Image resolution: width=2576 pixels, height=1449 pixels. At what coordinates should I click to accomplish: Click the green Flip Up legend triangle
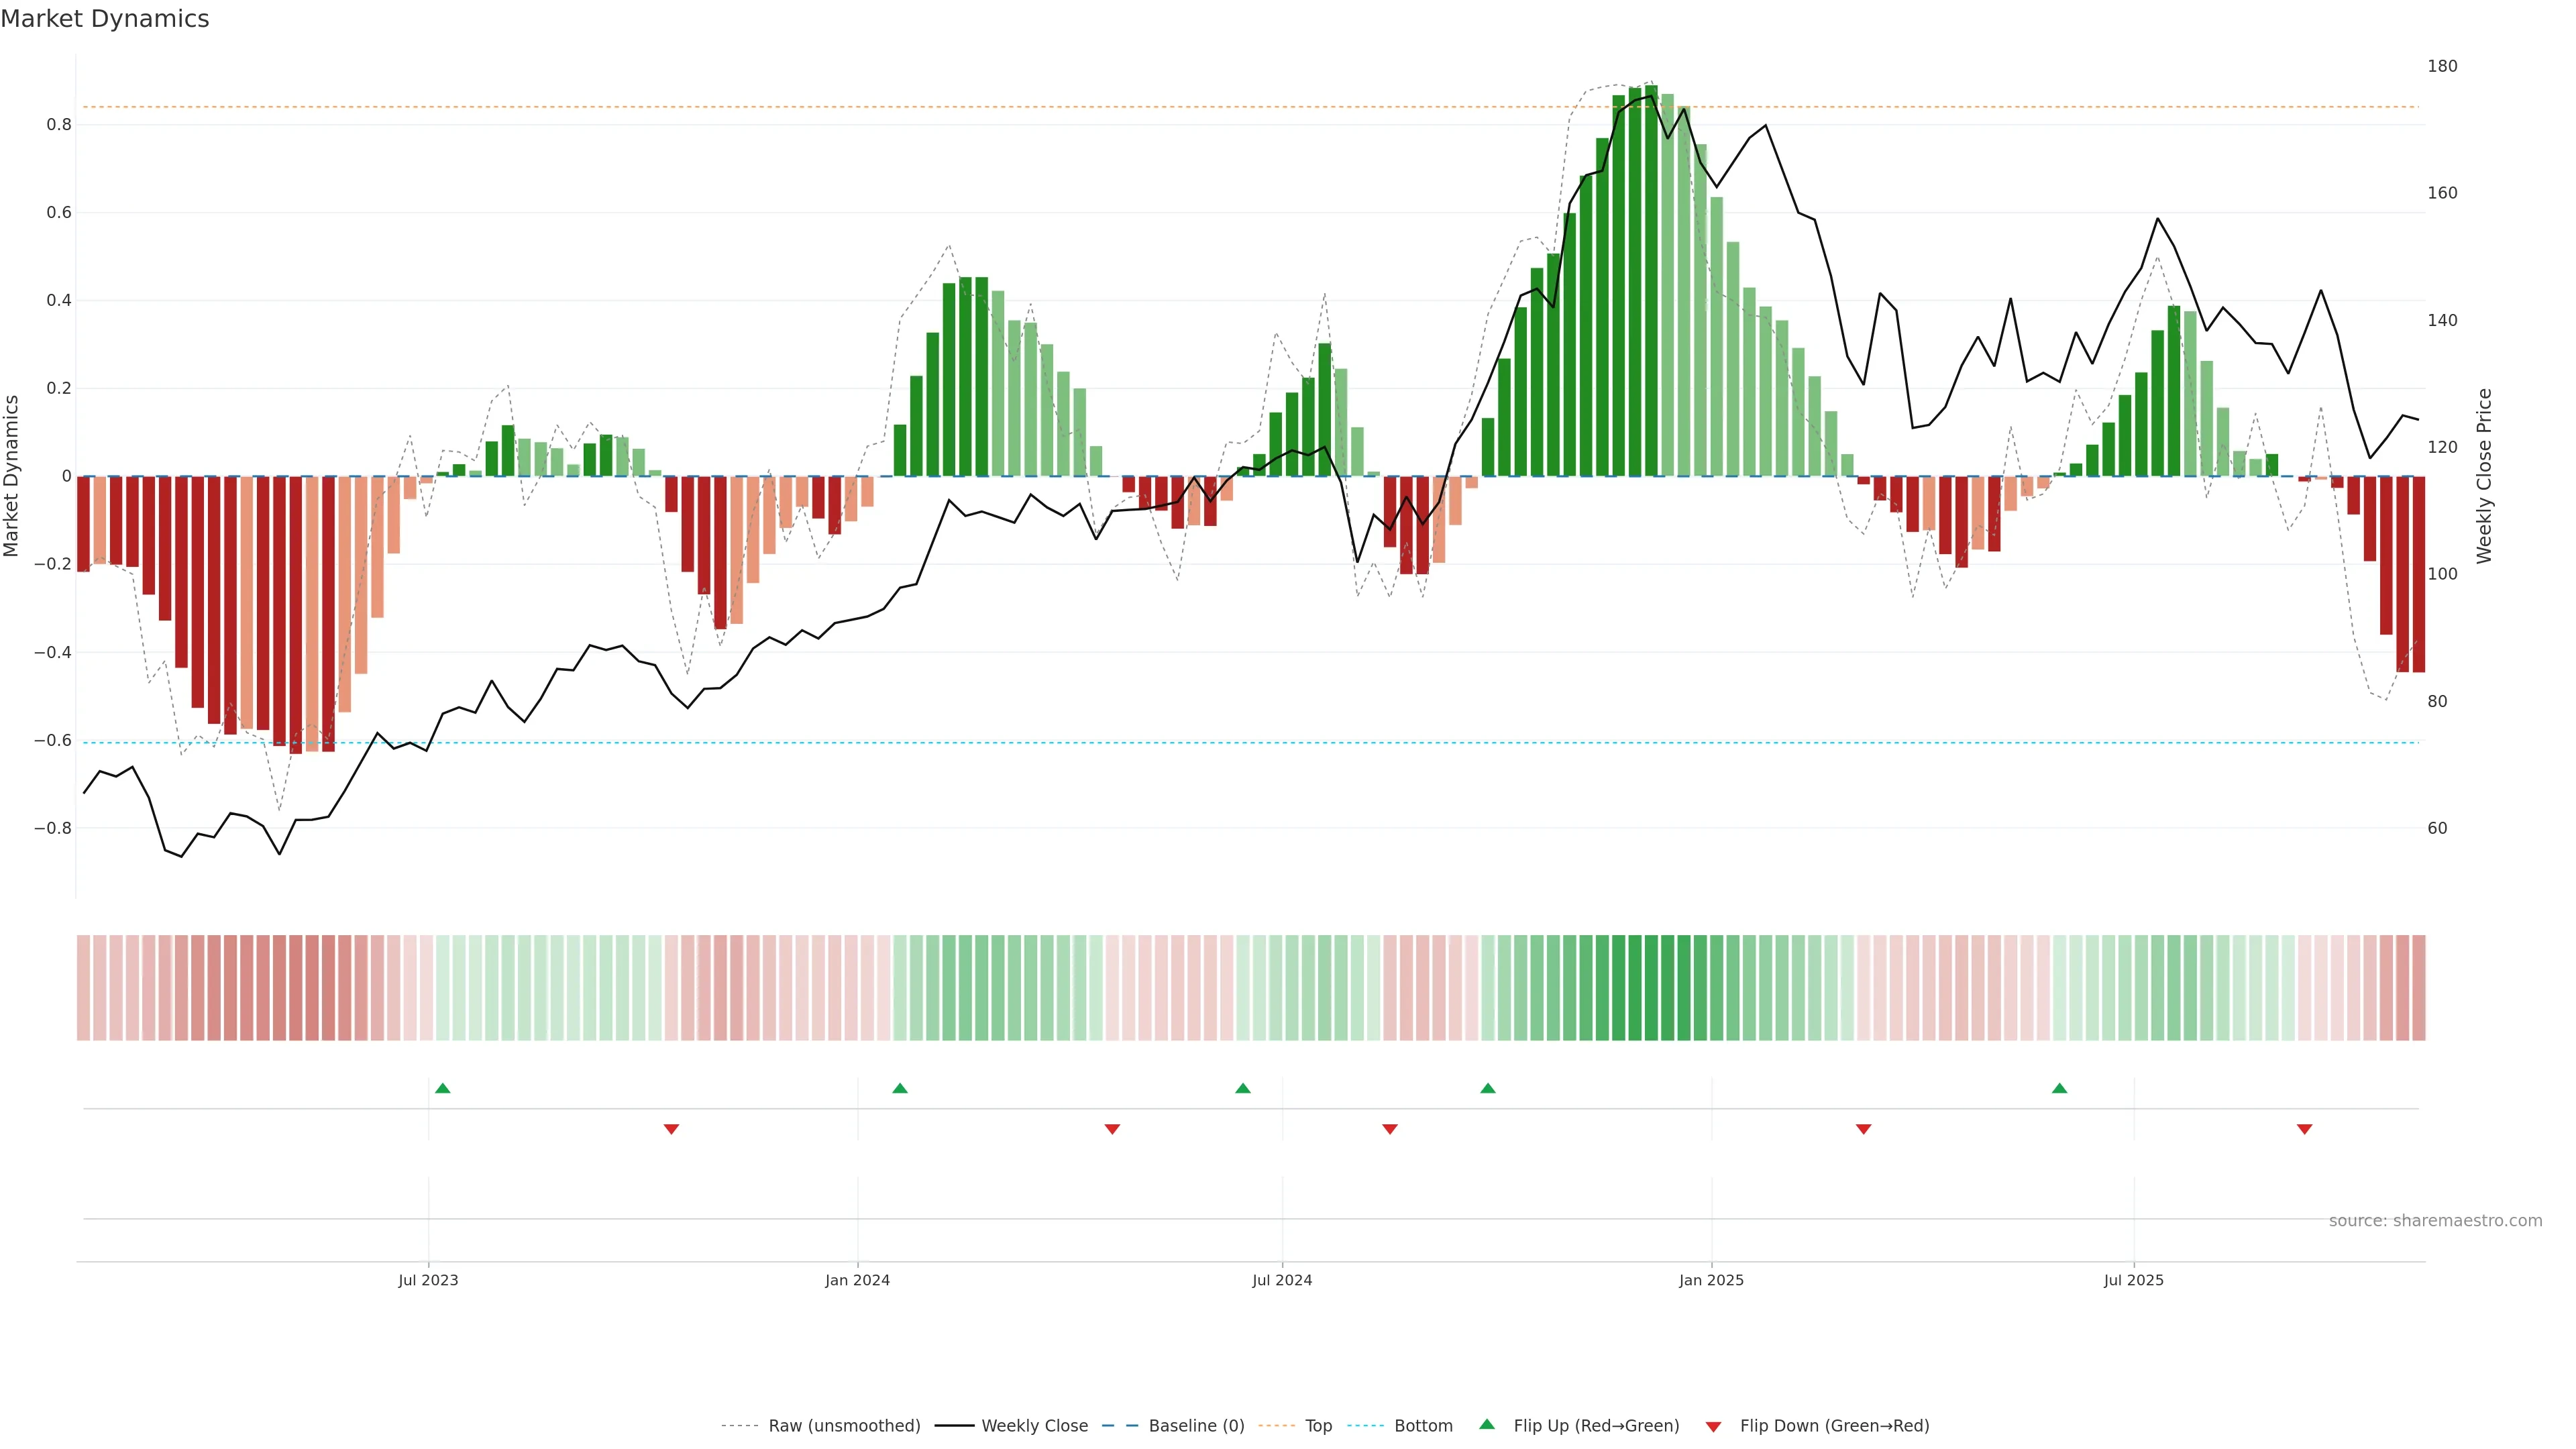(1487, 1424)
